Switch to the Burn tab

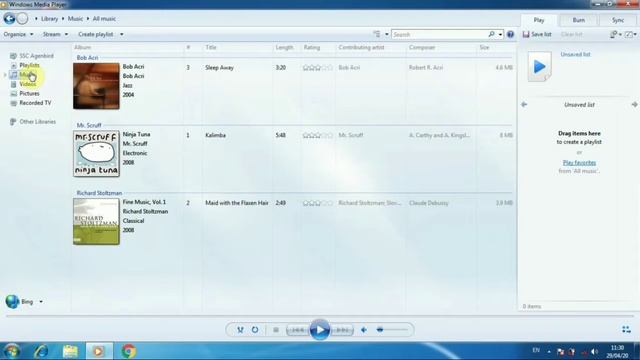coord(578,20)
